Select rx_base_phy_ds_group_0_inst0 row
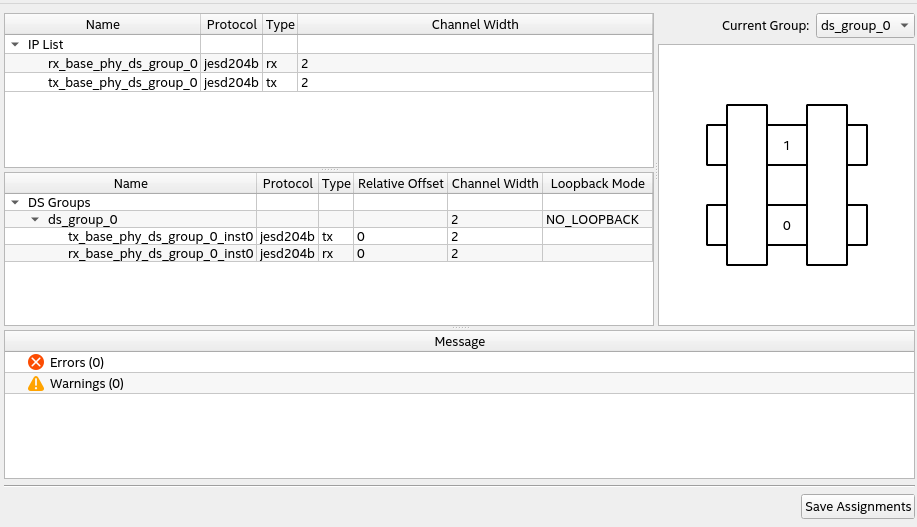The height and width of the screenshot is (527, 917). click(x=161, y=254)
